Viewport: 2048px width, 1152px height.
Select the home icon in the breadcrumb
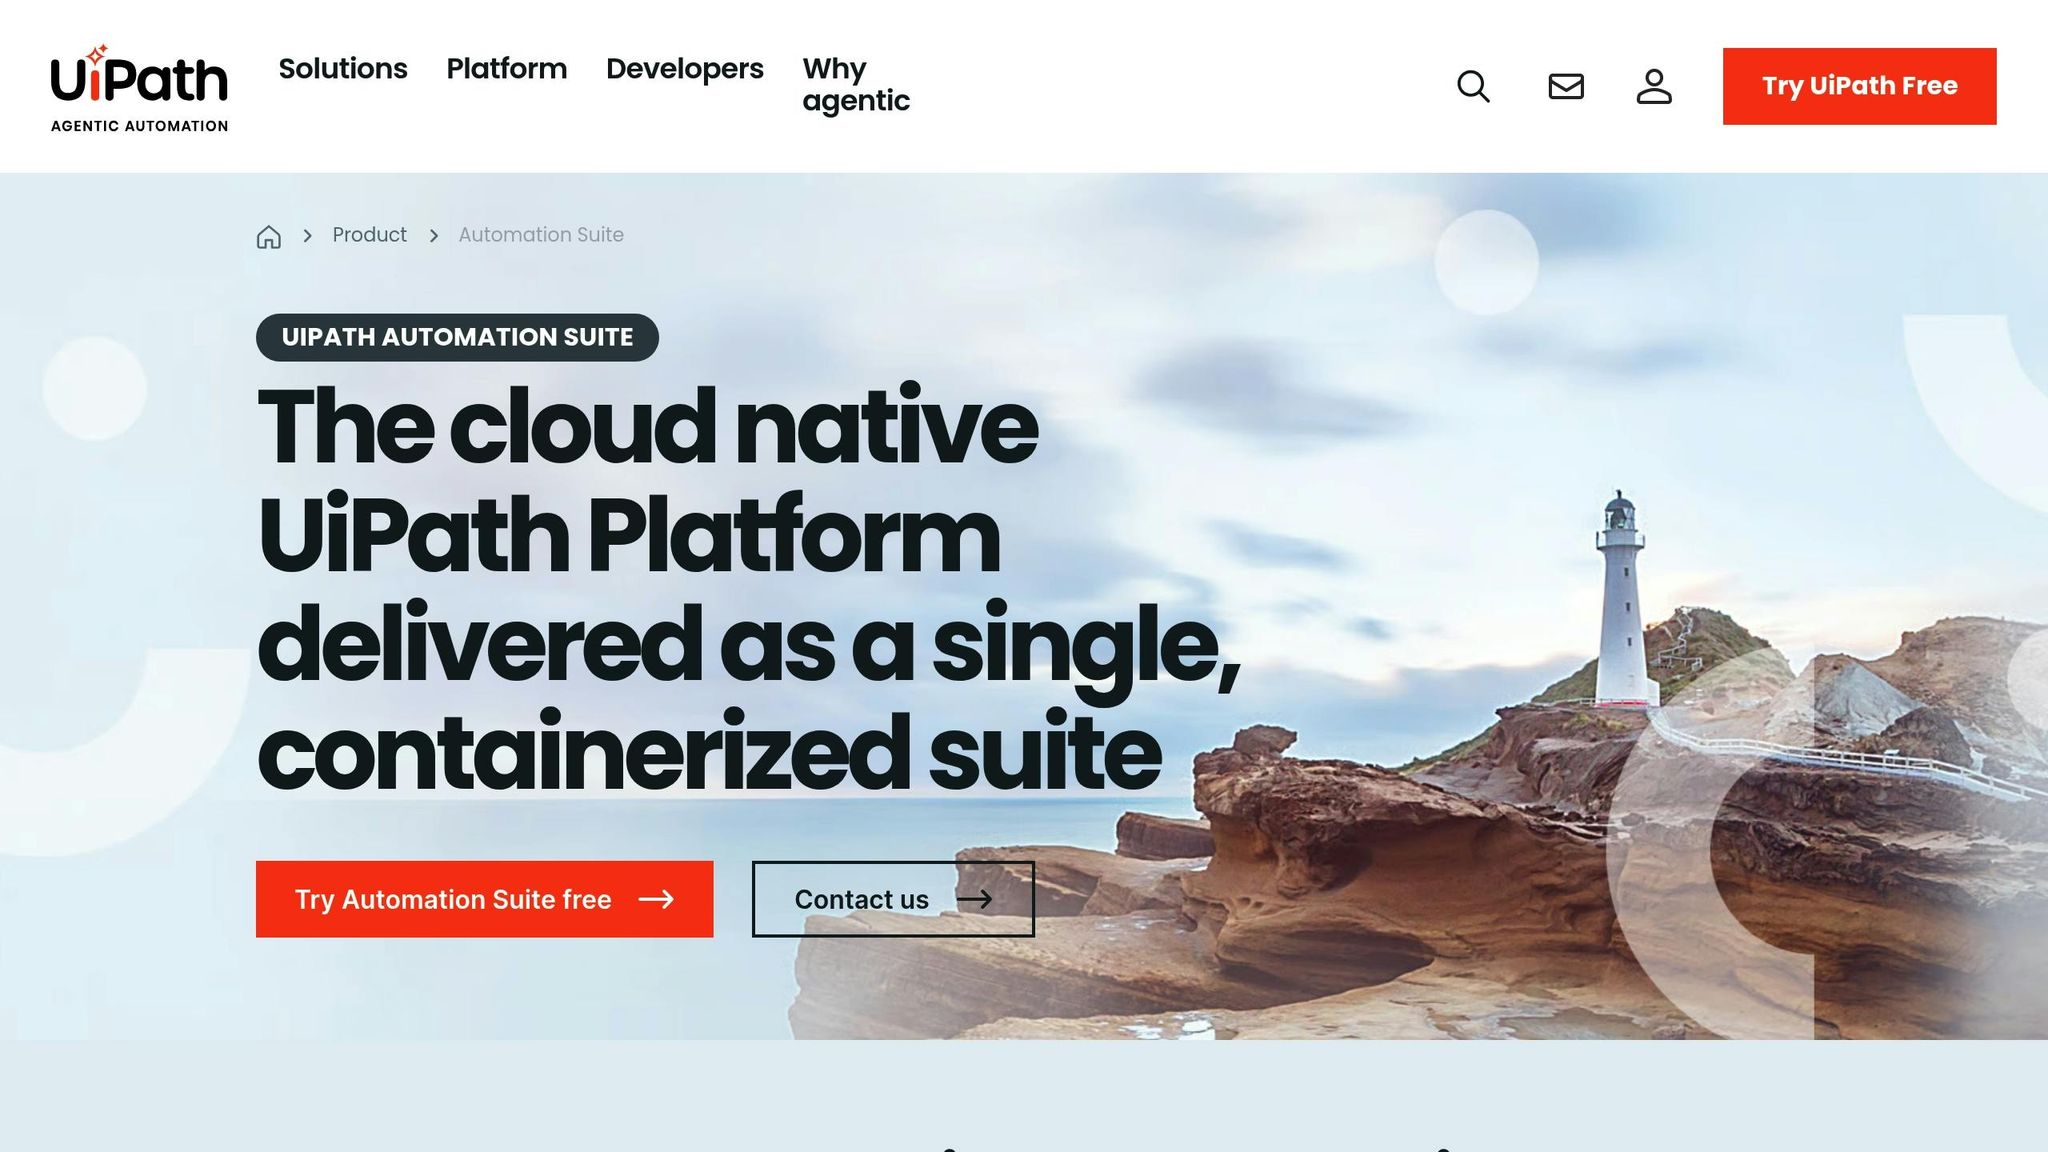click(x=268, y=236)
